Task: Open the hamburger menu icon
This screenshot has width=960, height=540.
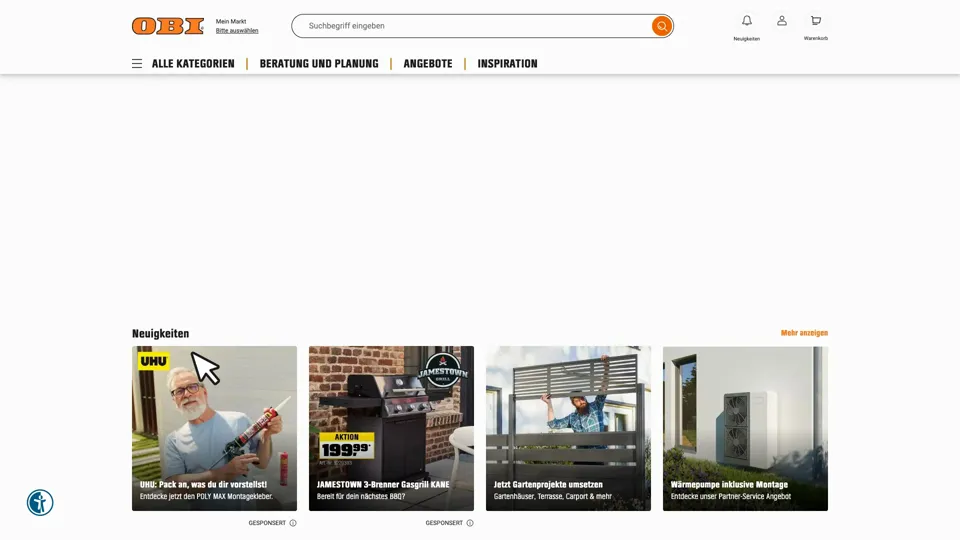Action: click(x=137, y=64)
